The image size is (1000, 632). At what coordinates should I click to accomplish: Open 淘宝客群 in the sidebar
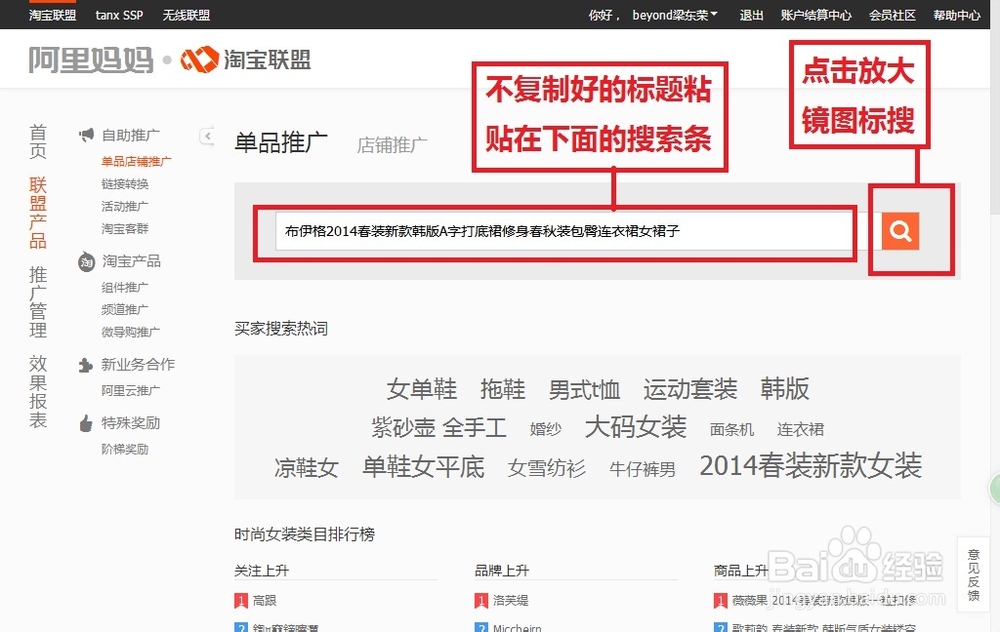click(x=125, y=228)
